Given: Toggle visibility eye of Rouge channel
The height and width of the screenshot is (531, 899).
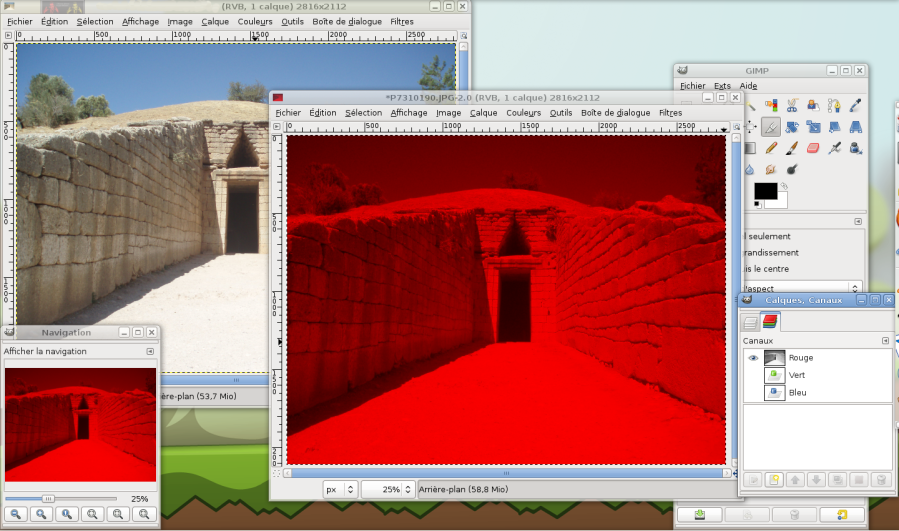Looking at the screenshot, I should click(753, 357).
